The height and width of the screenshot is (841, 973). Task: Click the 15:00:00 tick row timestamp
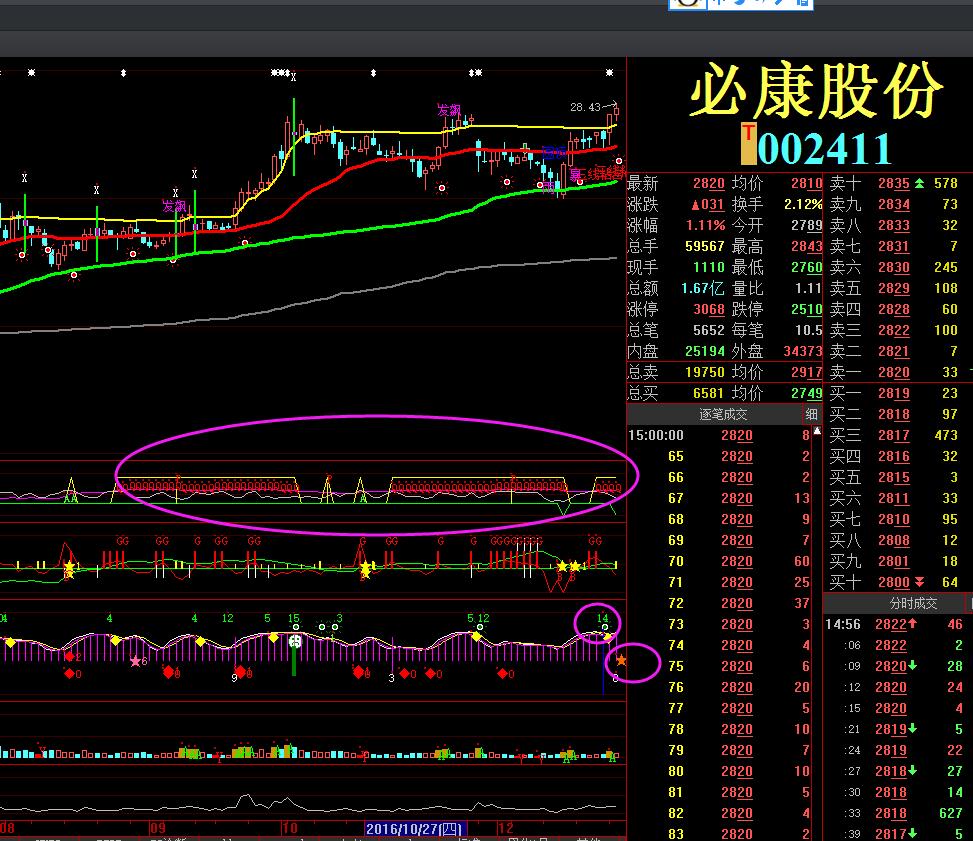(656, 435)
